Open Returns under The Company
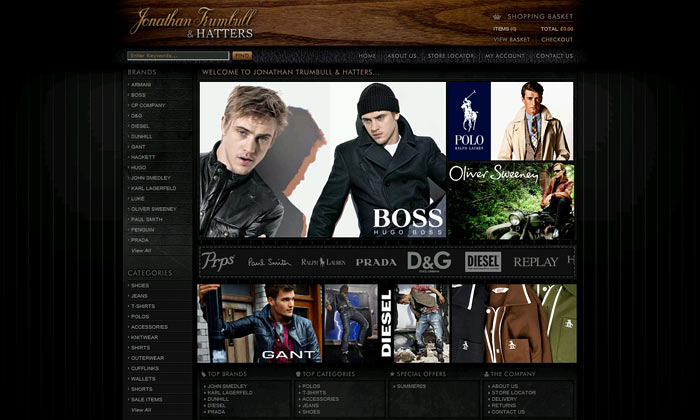700x420 pixels. coord(504,406)
